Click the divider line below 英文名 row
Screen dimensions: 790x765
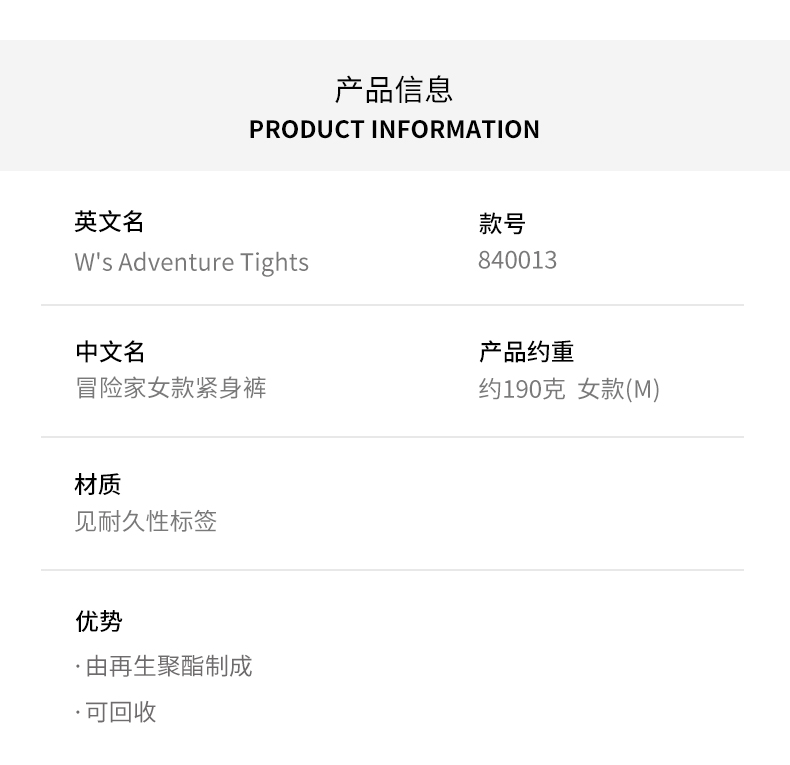392,305
